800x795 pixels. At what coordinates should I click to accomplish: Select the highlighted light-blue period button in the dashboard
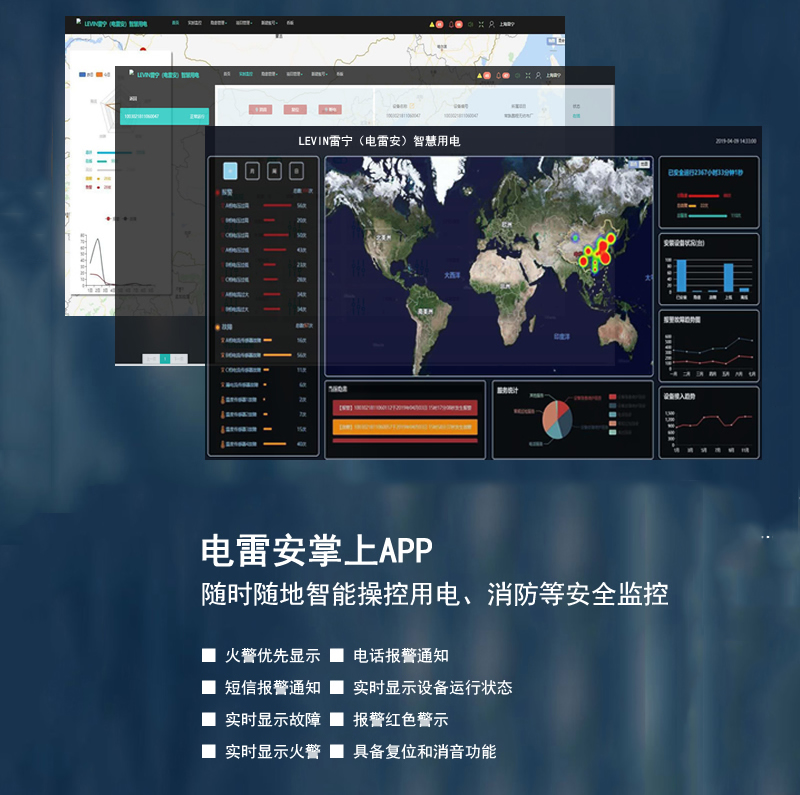pos(230,171)
